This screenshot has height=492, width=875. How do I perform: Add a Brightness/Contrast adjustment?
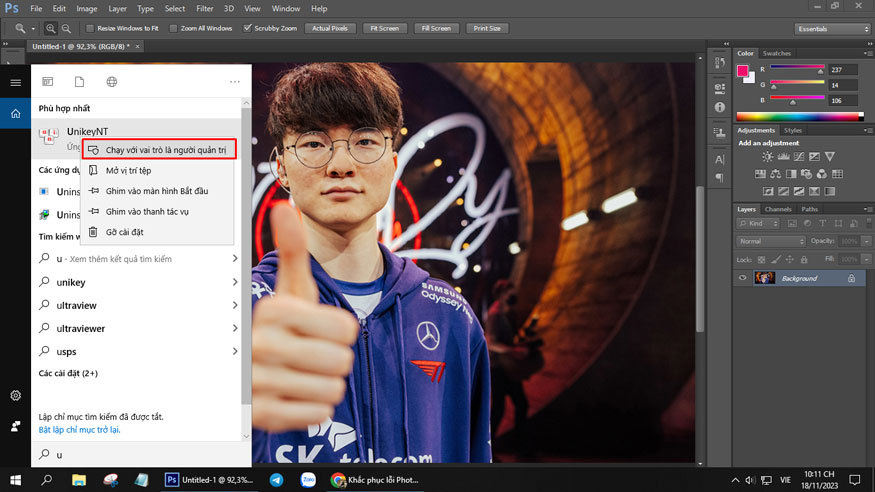tap(768, 157)
